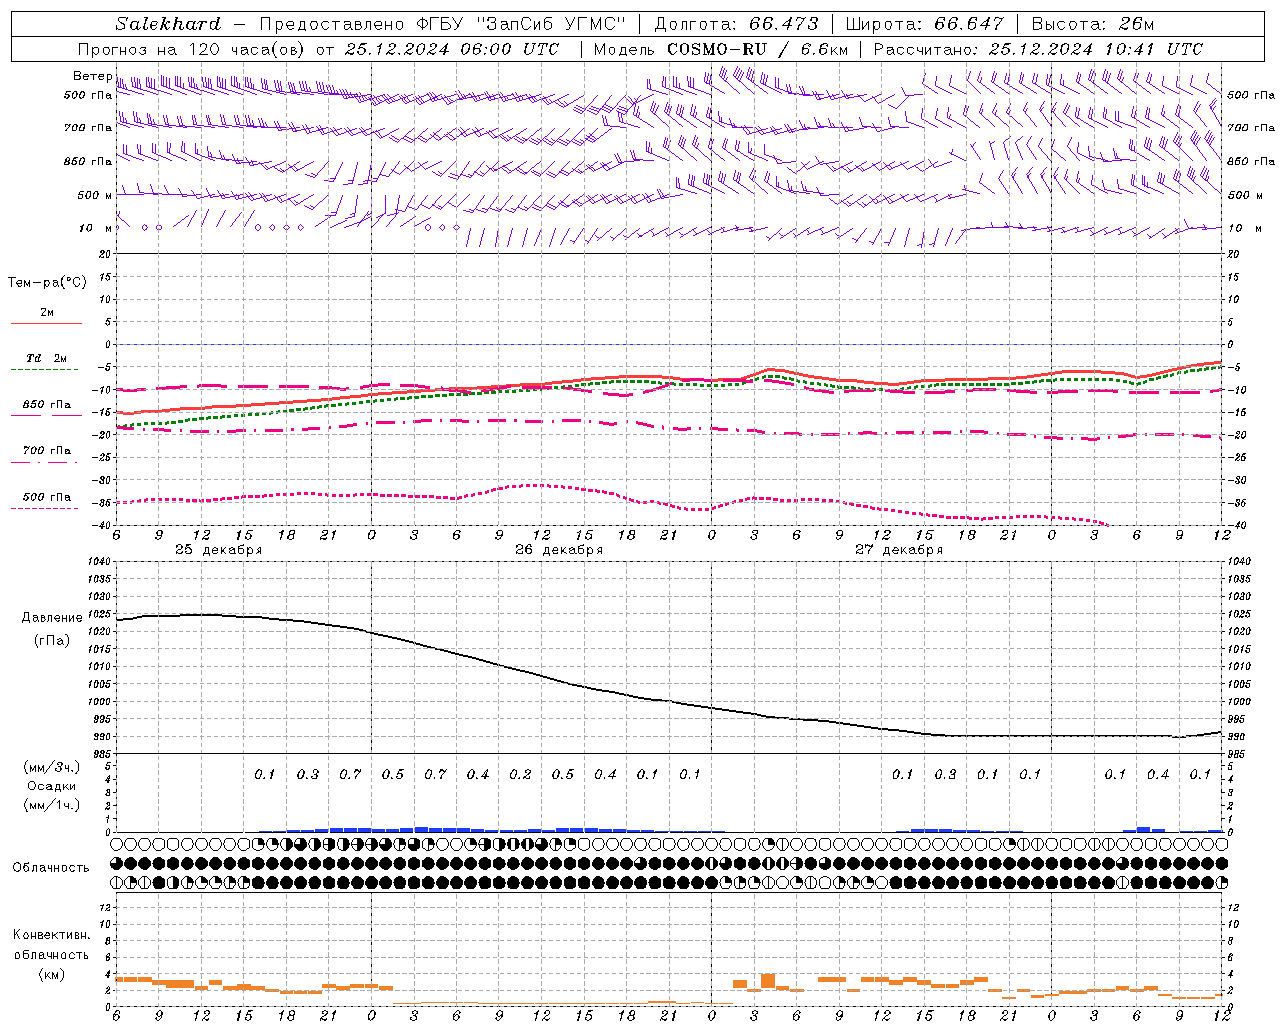Click the 'Ветер' wind panel label

point(92,76)
